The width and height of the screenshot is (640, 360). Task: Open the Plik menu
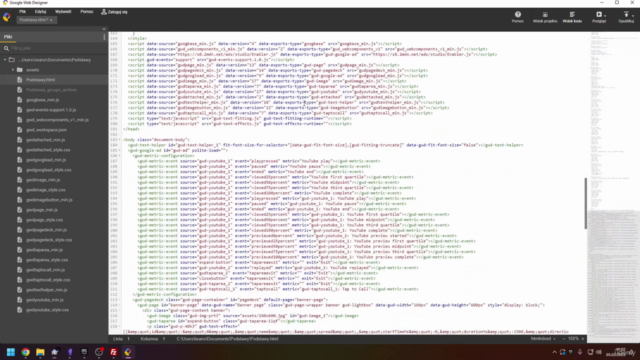tap(22, 12)
